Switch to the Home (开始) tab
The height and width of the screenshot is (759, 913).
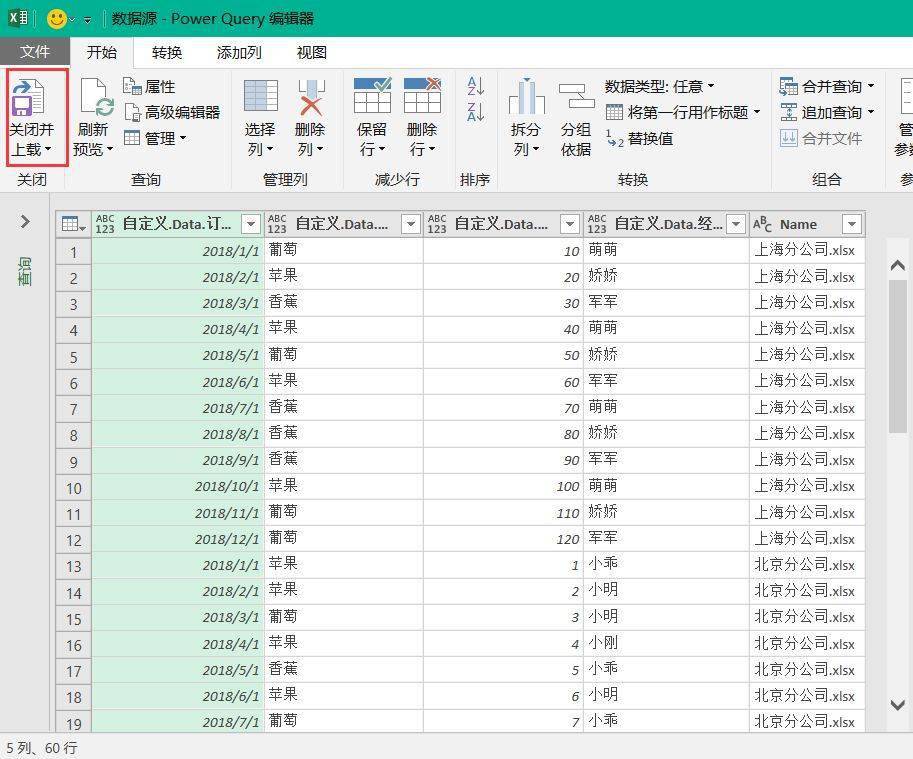pos(102,52)
